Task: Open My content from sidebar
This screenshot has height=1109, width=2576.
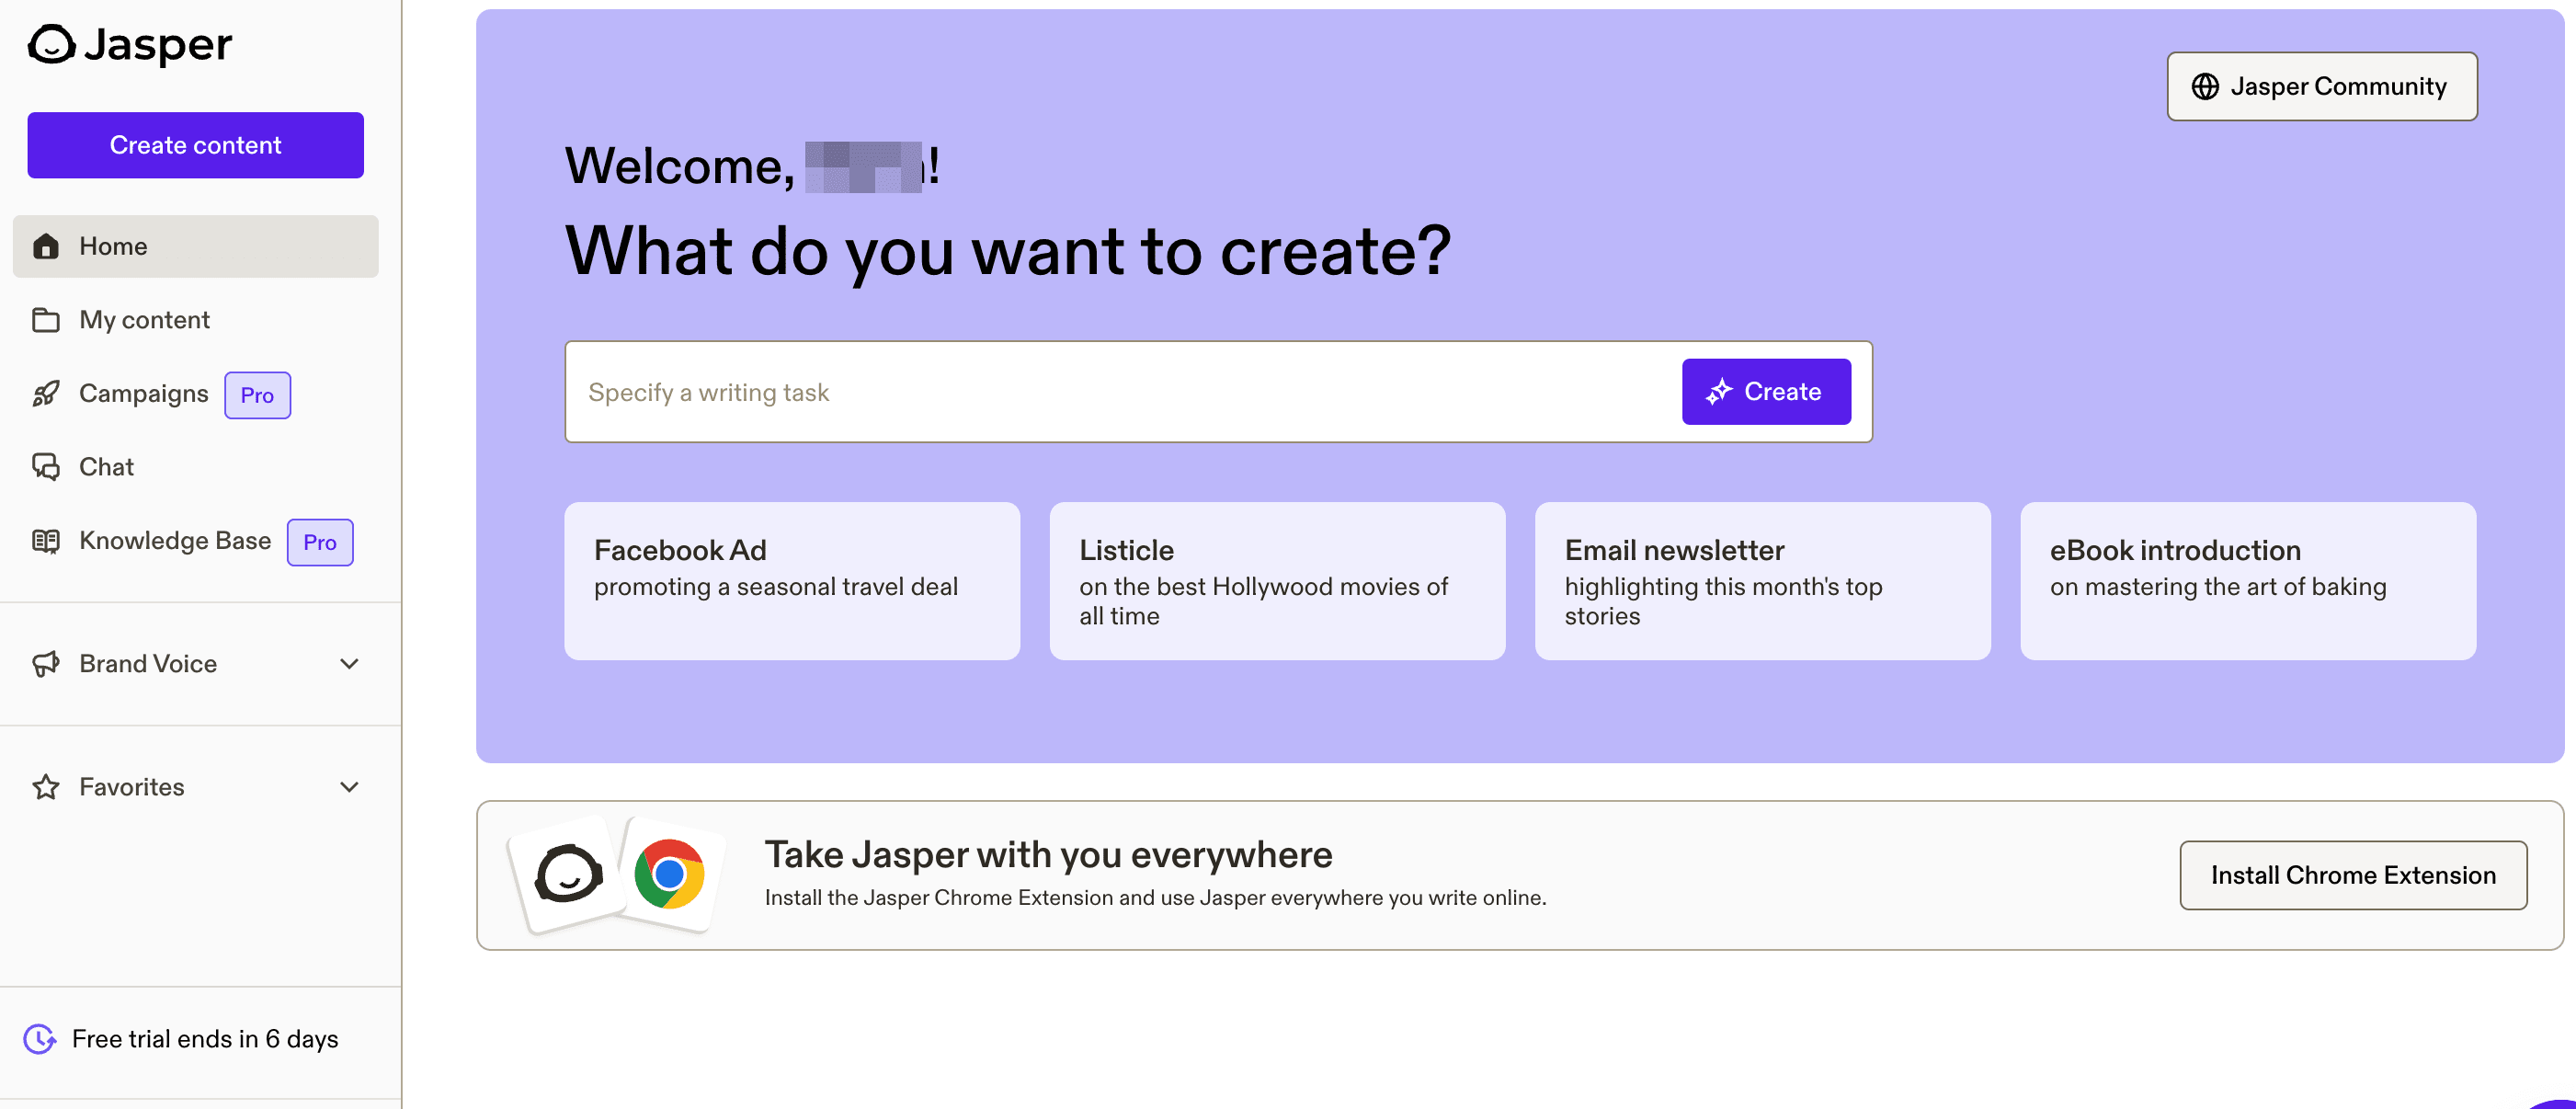Action: (x=144, y=320)
